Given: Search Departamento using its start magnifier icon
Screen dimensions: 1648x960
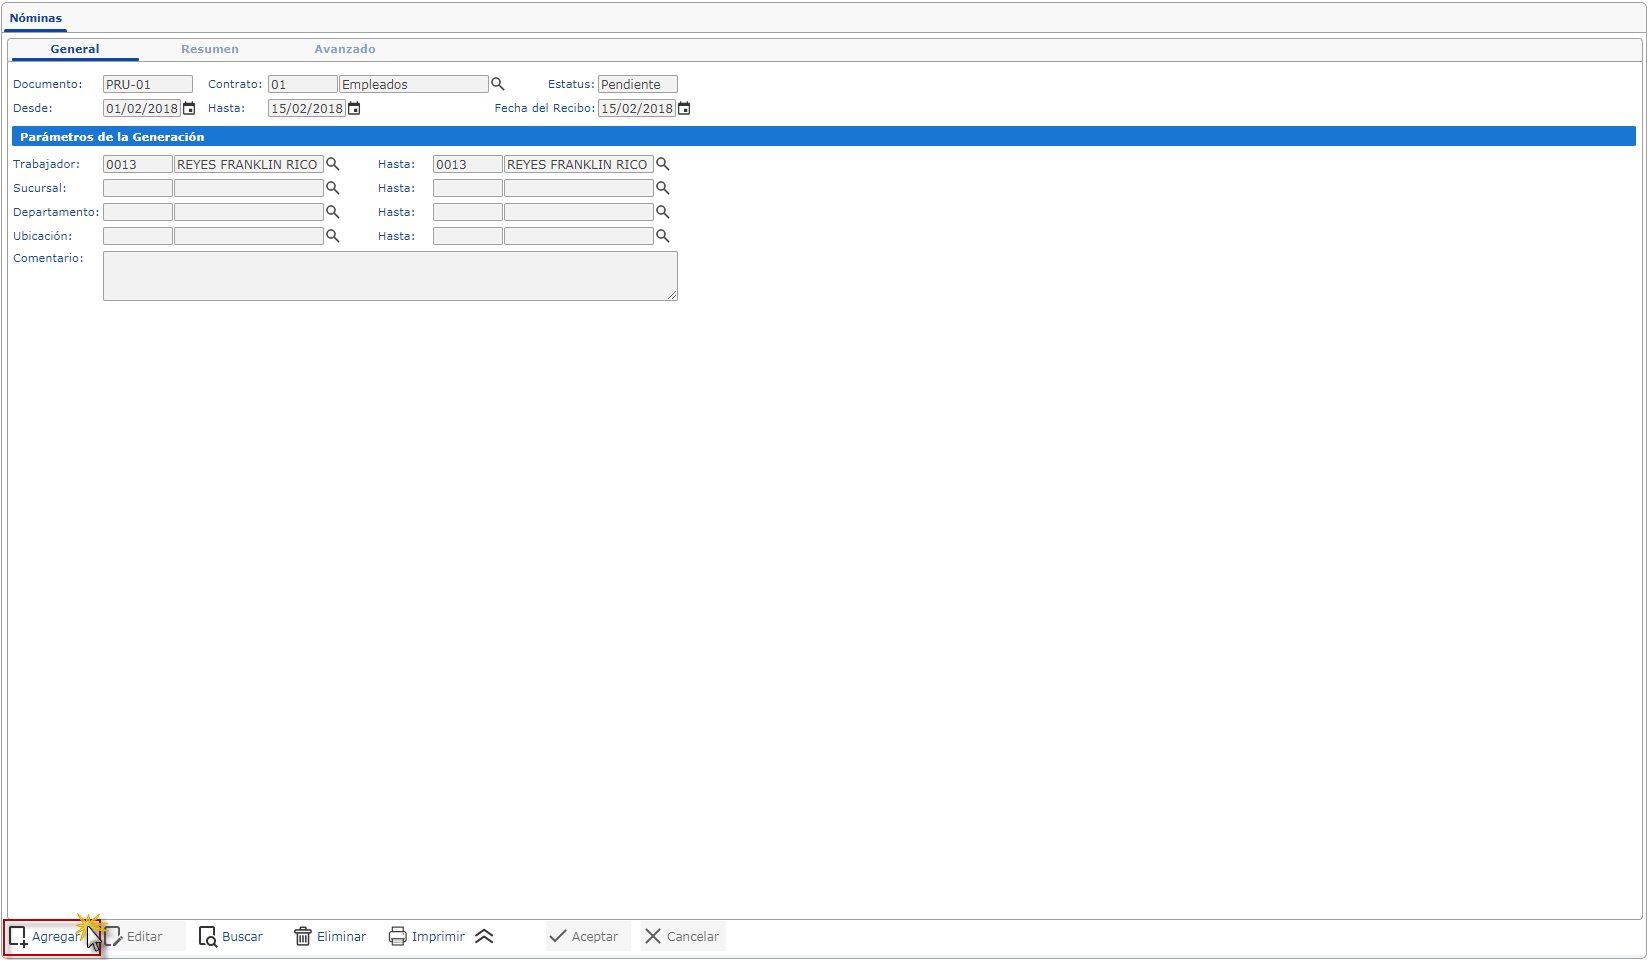Looking at the screenshot, I should click(x=333, y=212).
